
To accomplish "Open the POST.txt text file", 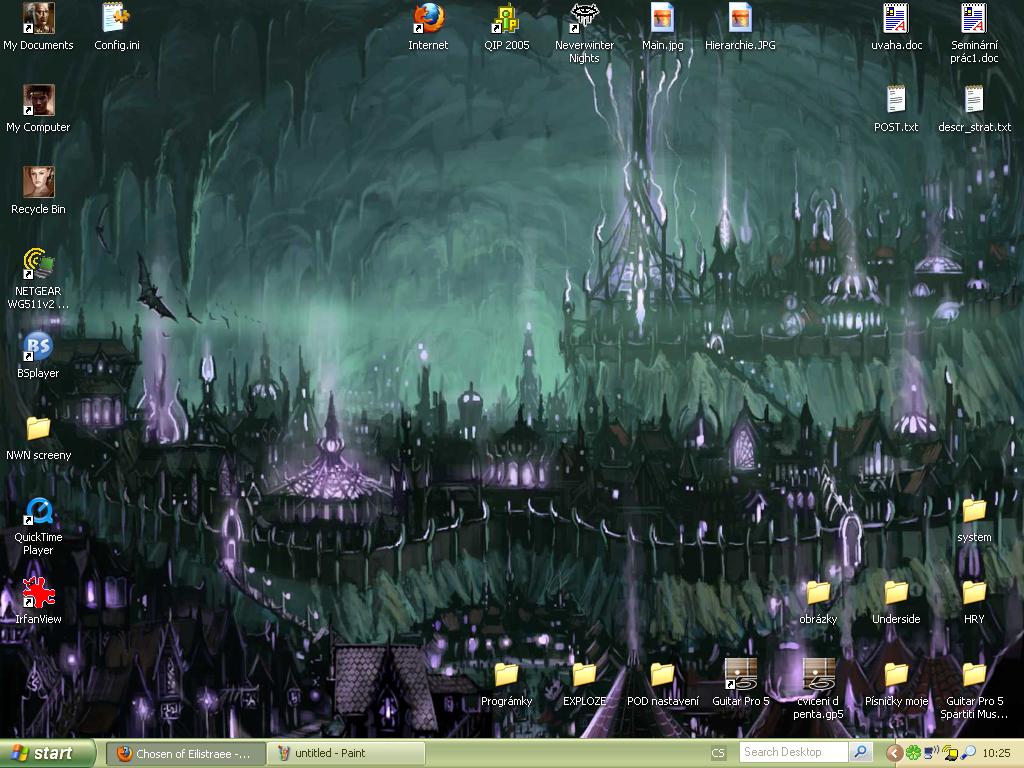I will tap(896, 101).
